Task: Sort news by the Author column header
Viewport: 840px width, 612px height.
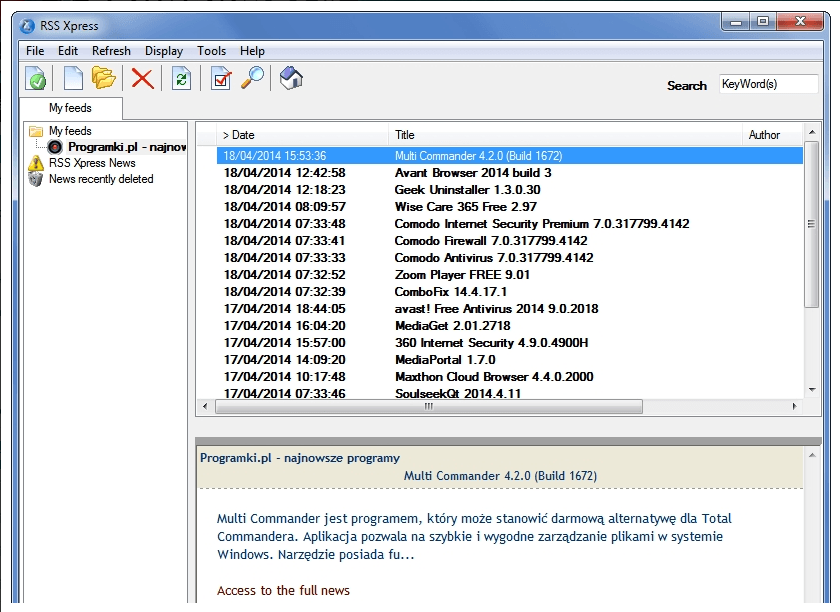Action: click(772, 135)
